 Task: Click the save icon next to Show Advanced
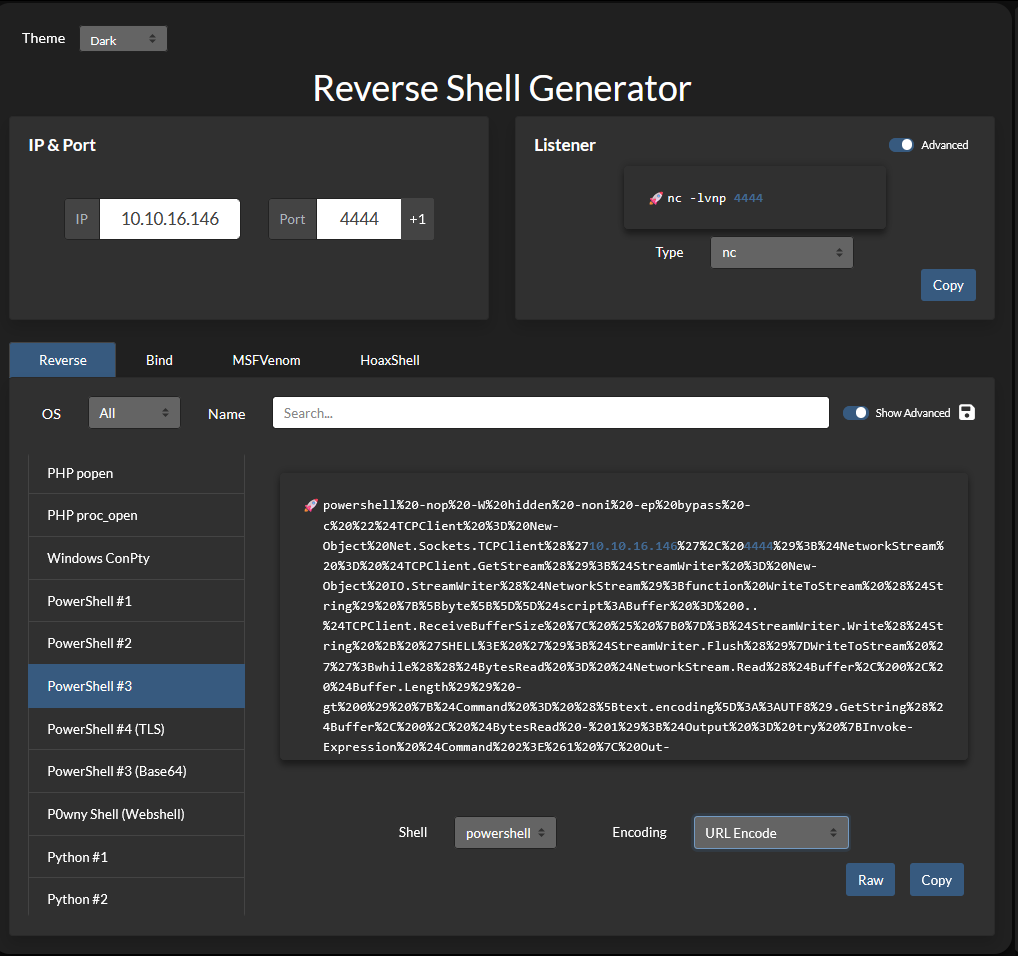tap(967, 413)
